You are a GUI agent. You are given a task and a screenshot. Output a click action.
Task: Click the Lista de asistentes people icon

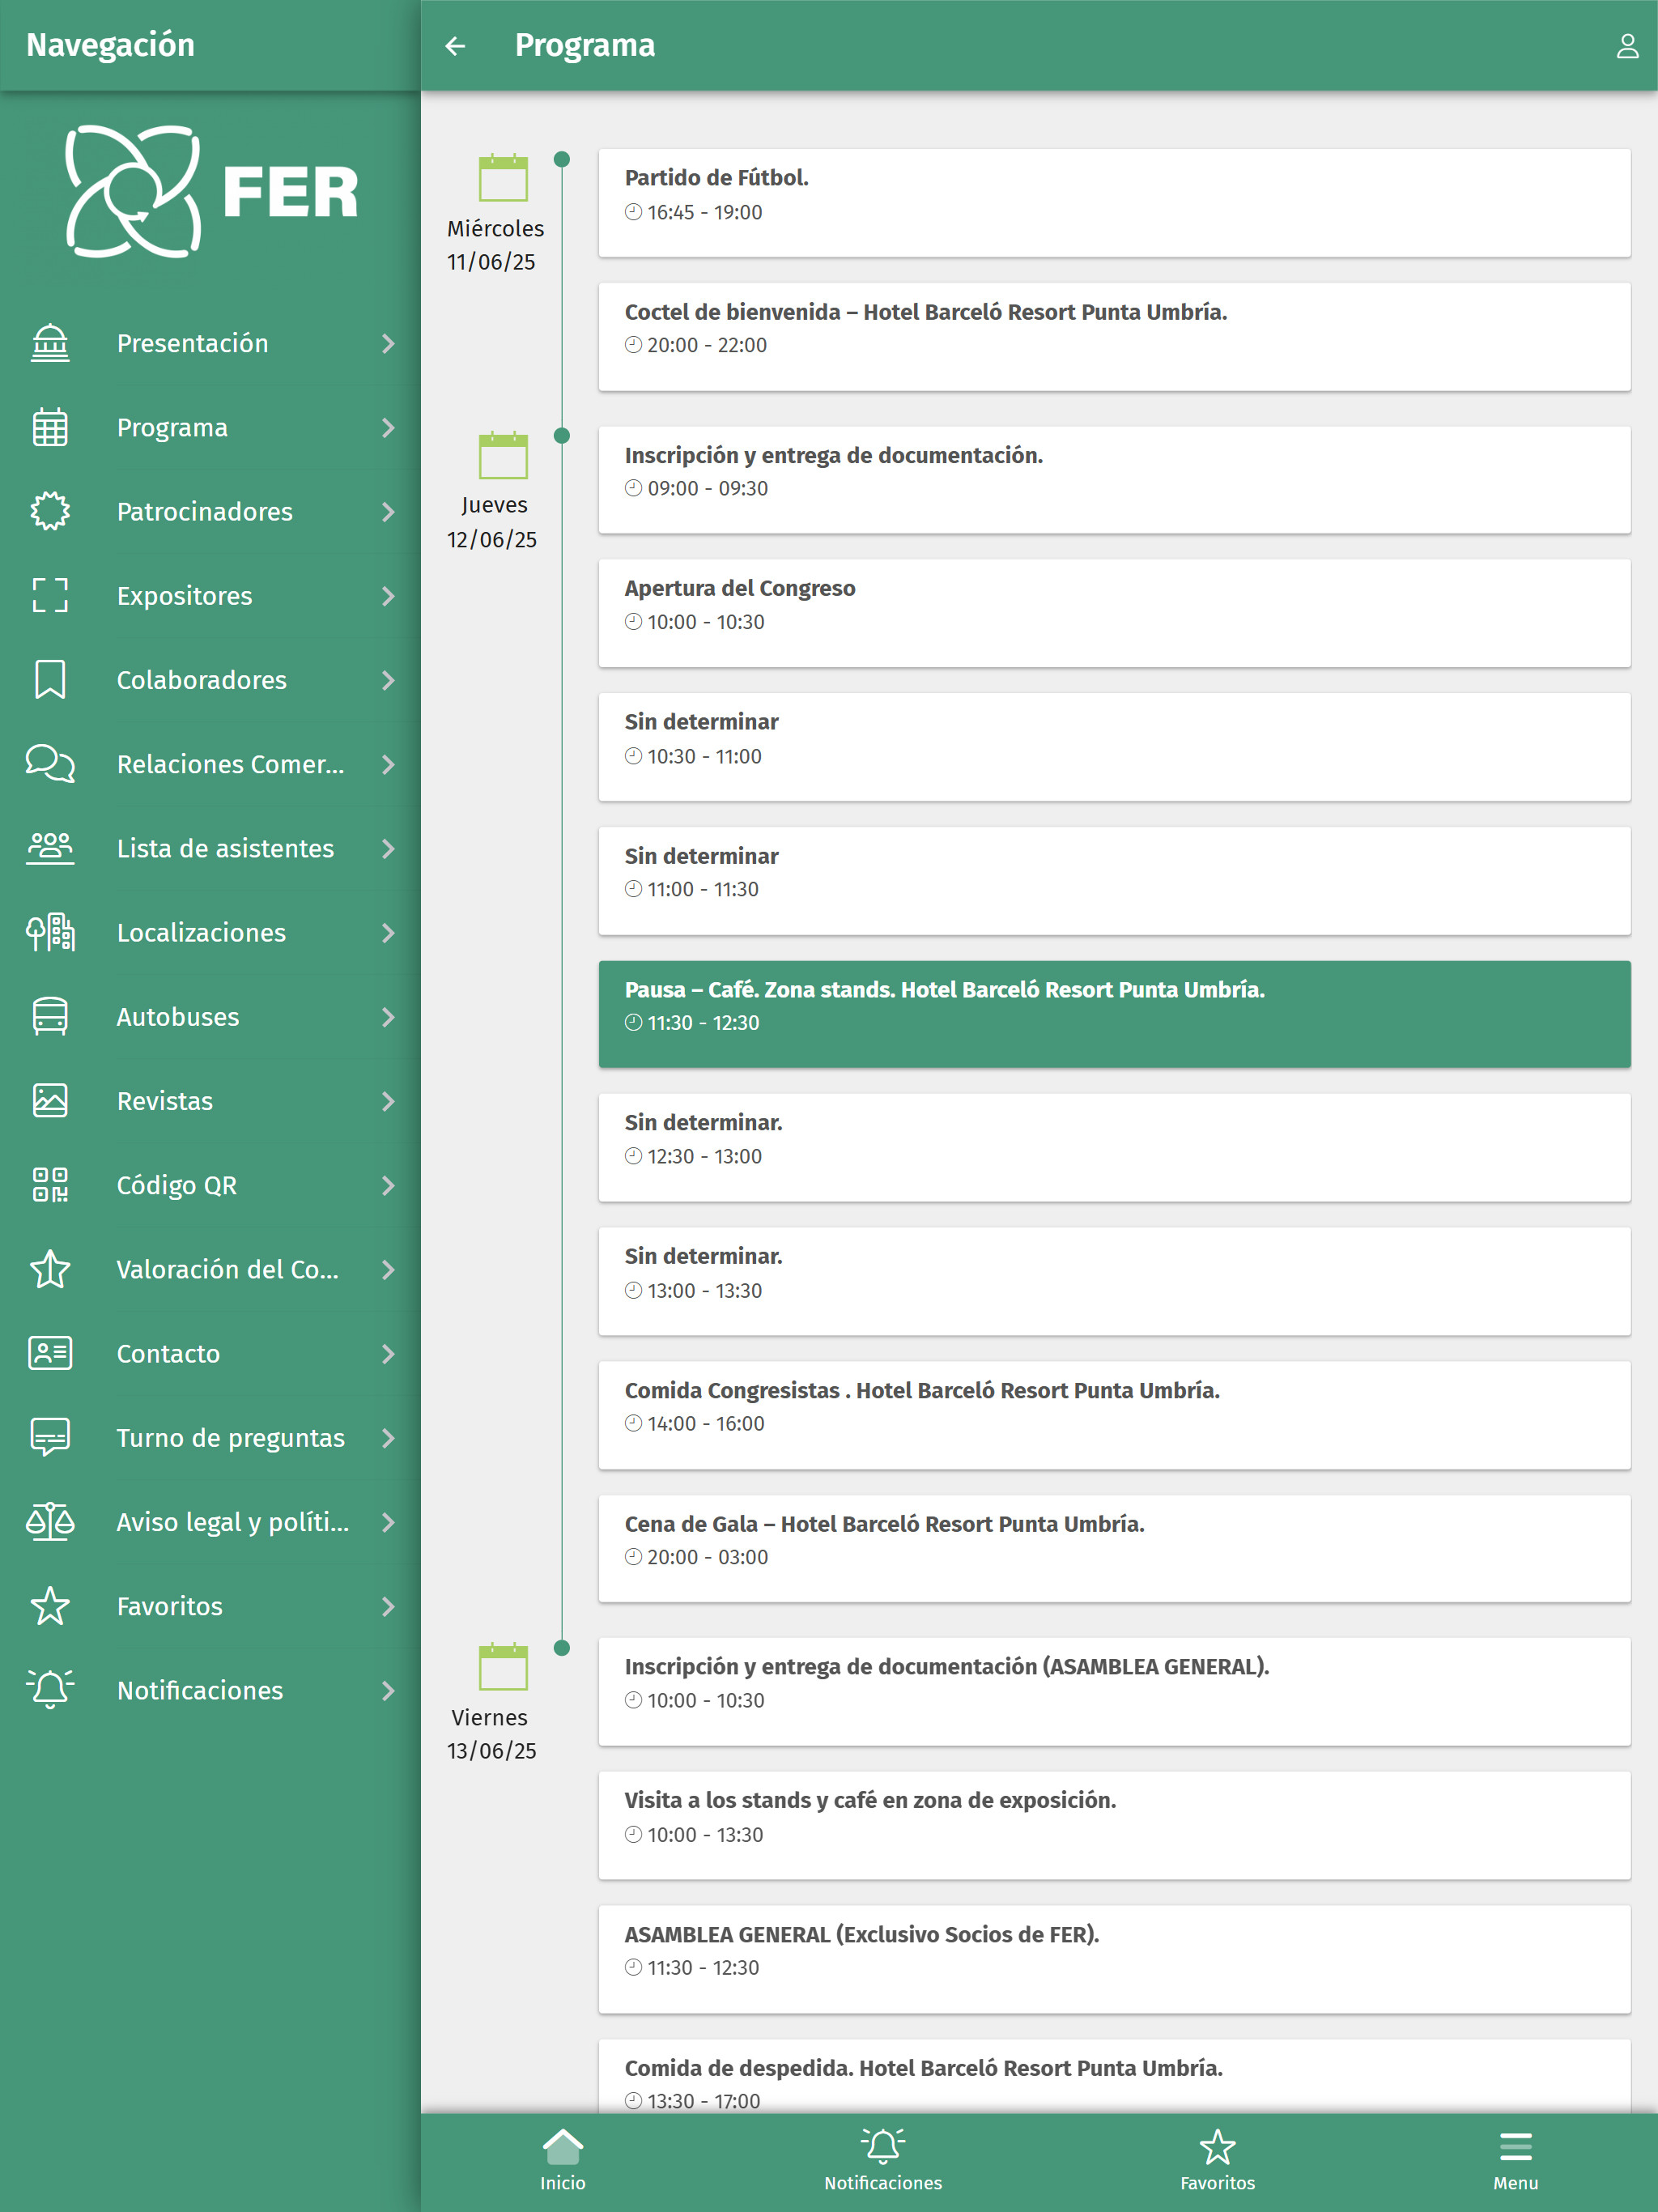[x=50, y=848]
